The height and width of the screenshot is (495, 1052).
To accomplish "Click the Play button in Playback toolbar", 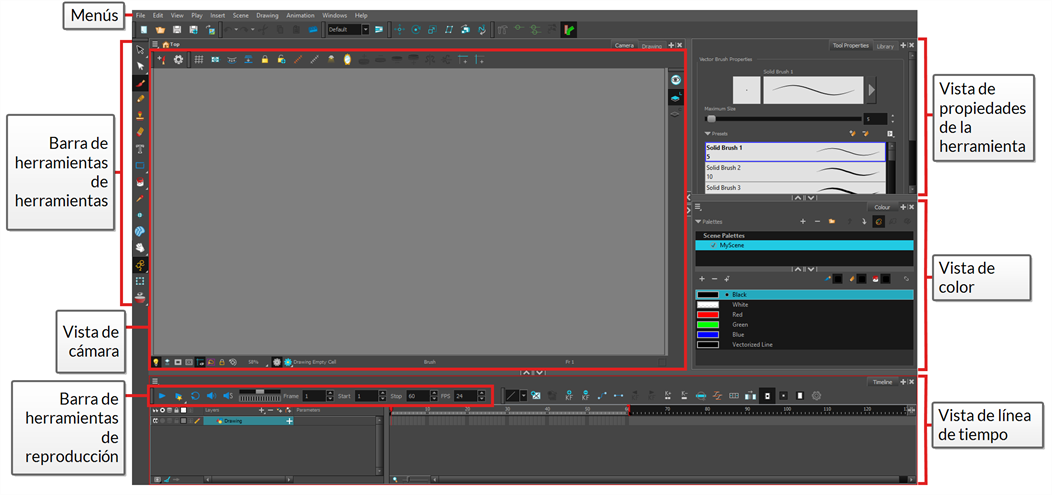I will pyautogui.click(x=162, y=396).
